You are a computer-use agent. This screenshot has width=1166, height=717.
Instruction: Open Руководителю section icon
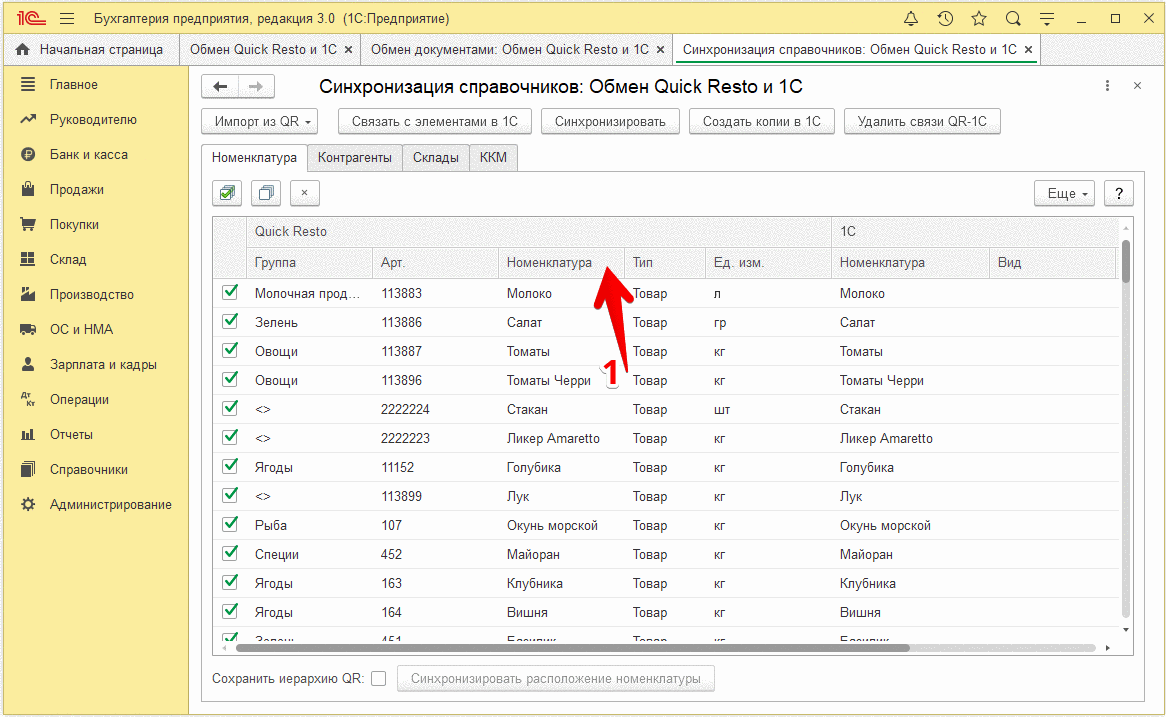tap(28, 119)
